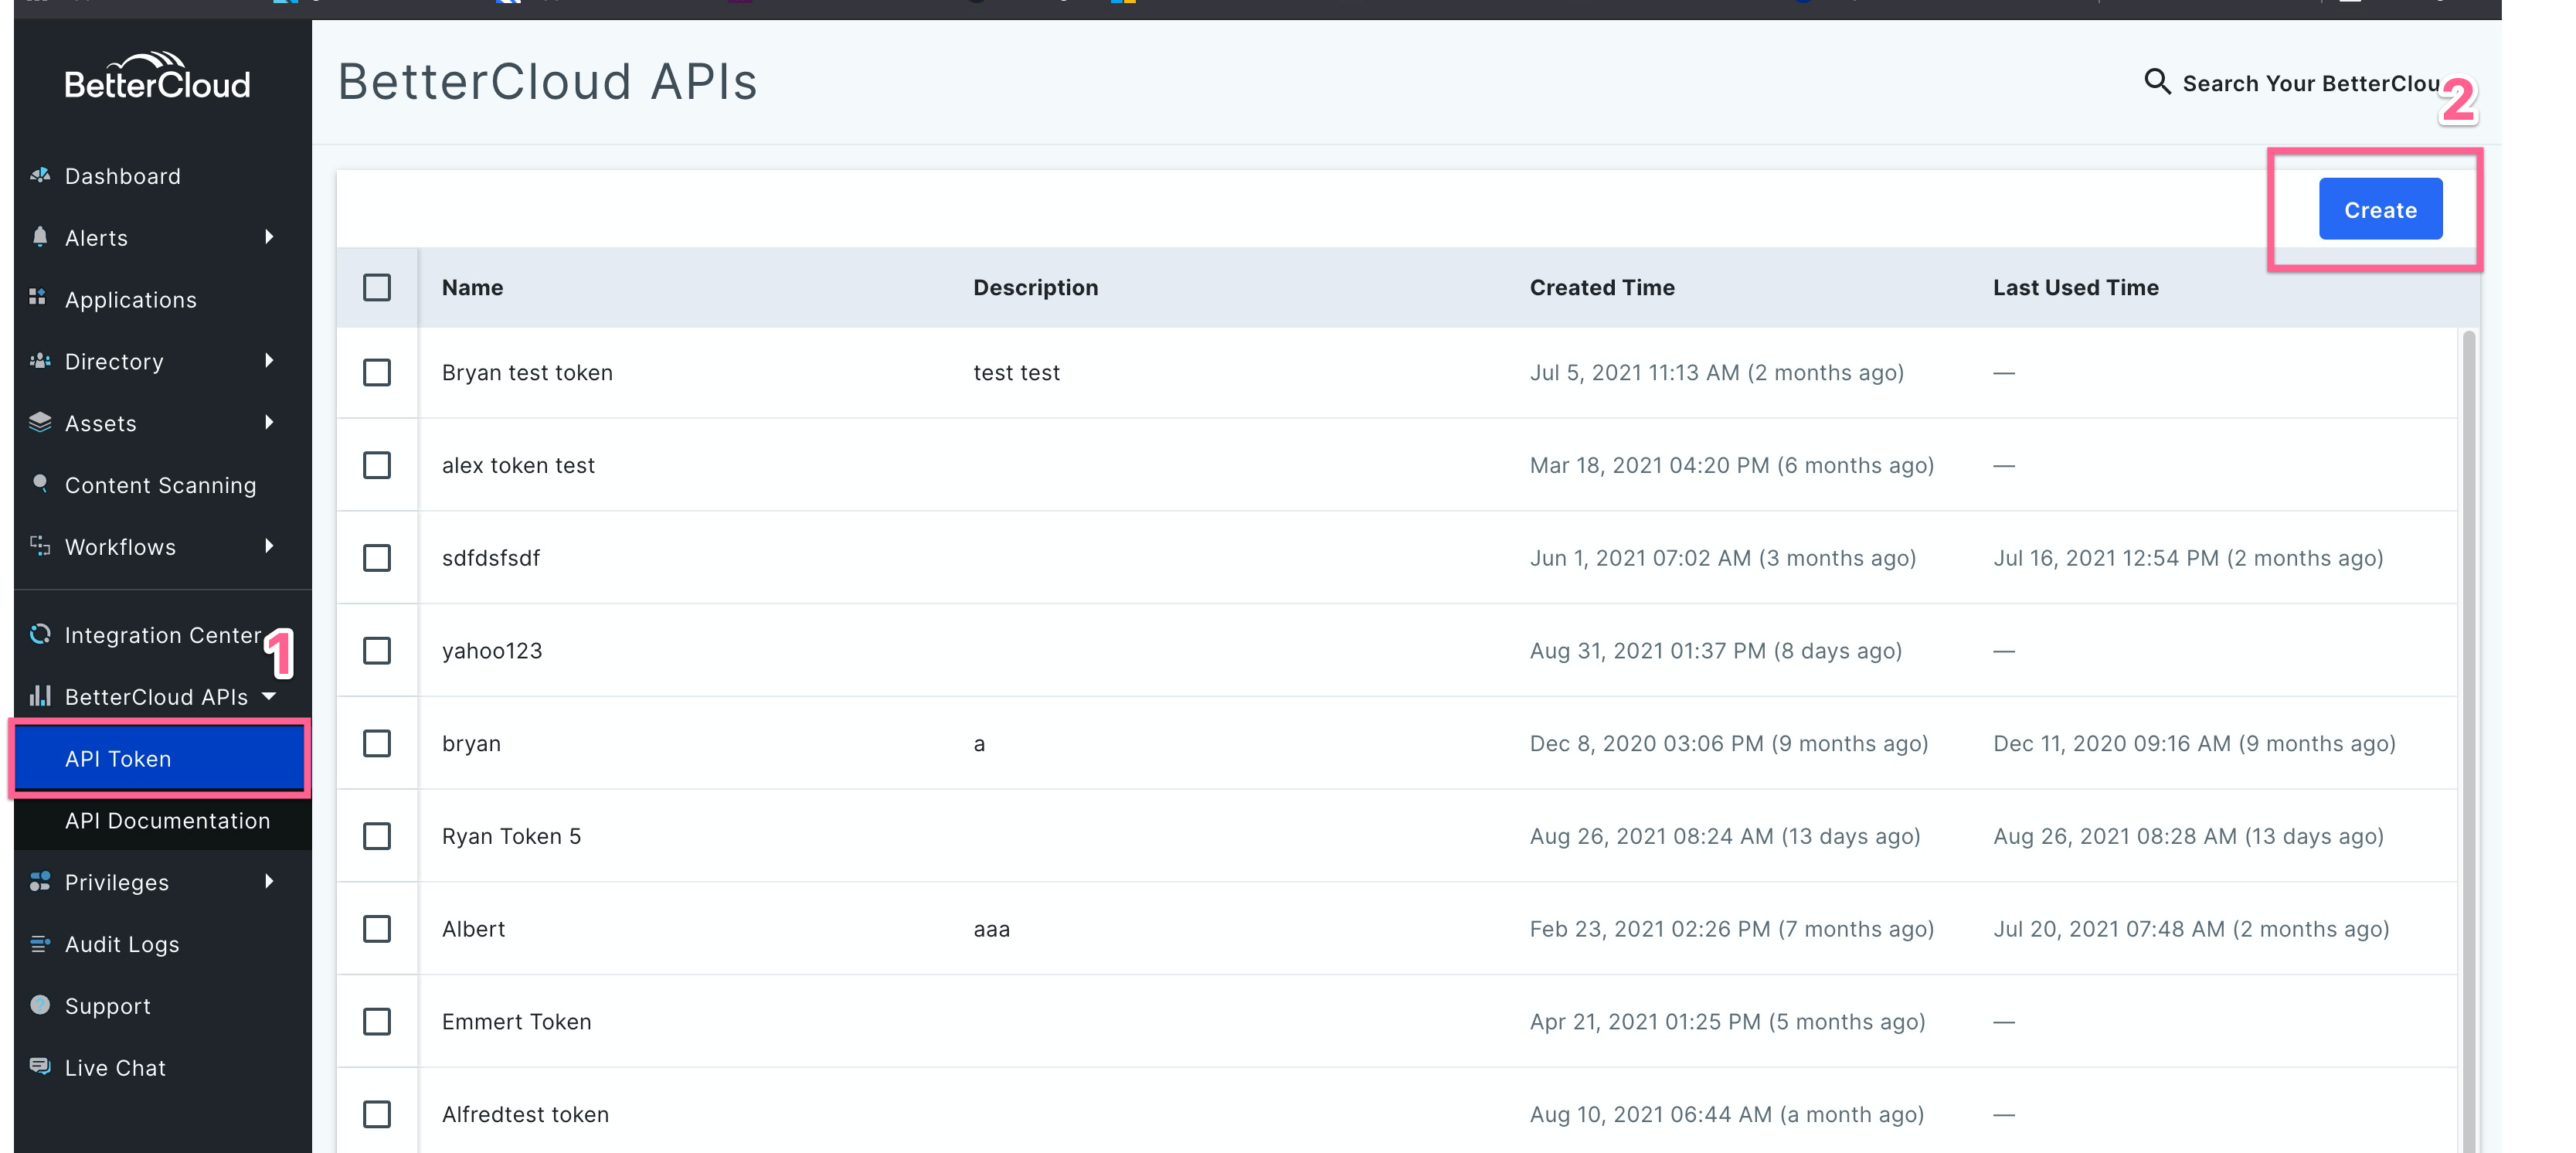This screenshot has height=1153, width=2576.
Task: Expand the Directory sidebar section
Action: [268, 361]
